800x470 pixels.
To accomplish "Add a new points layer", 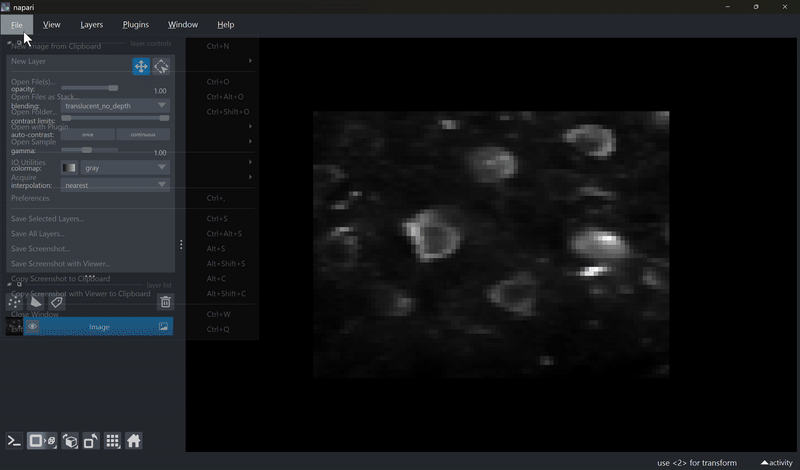I will [x=15, y=302].
